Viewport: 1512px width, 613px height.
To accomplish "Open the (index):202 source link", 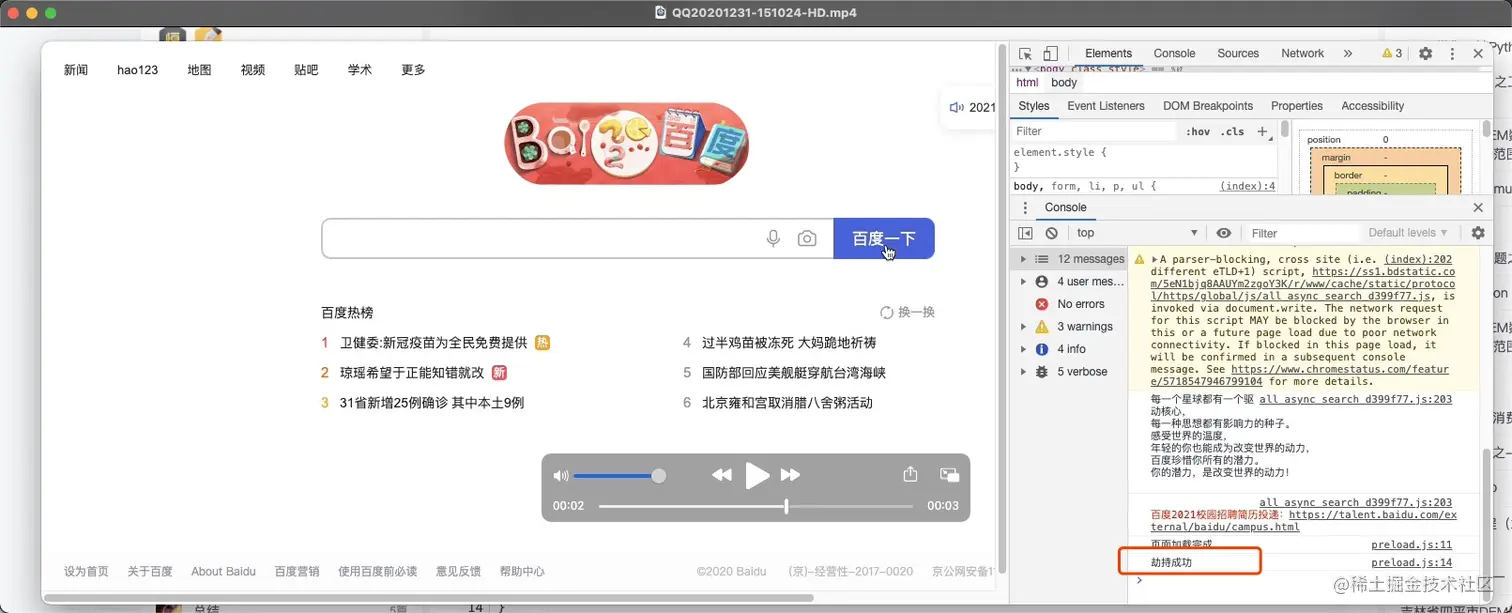I will tap(1418, 259).
